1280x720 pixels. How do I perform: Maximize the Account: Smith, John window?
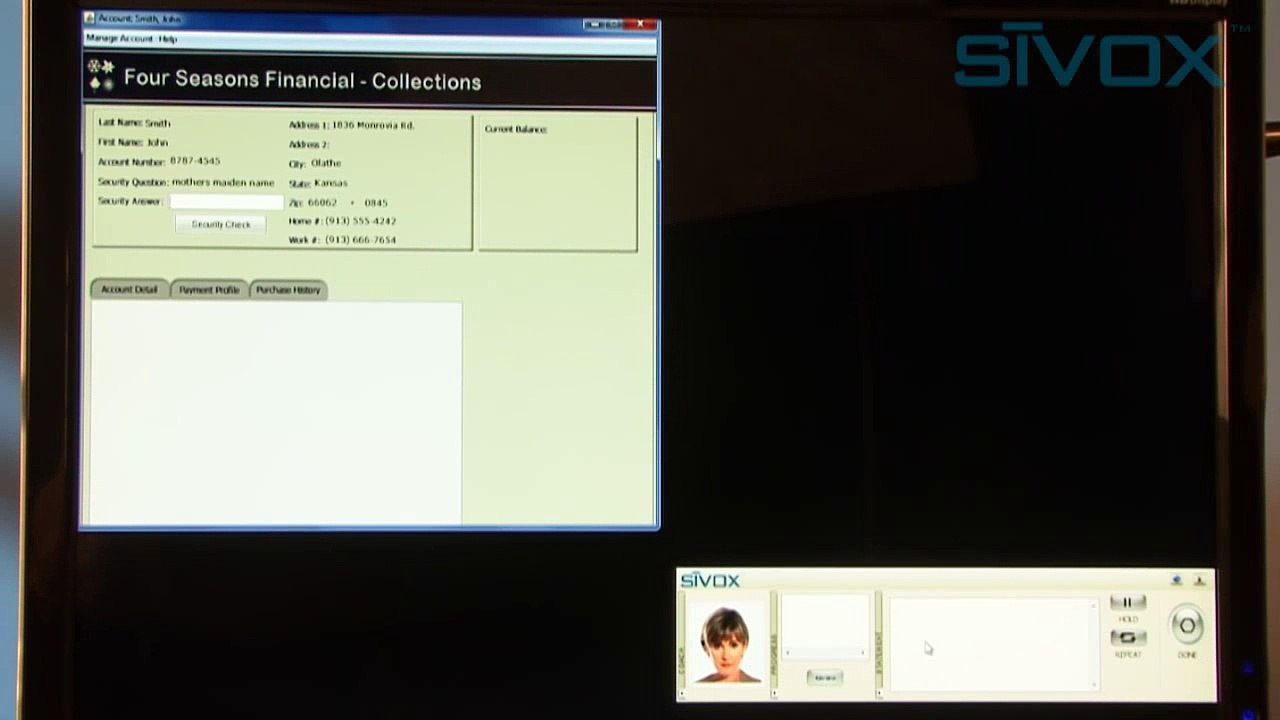(x=614, y=24)
